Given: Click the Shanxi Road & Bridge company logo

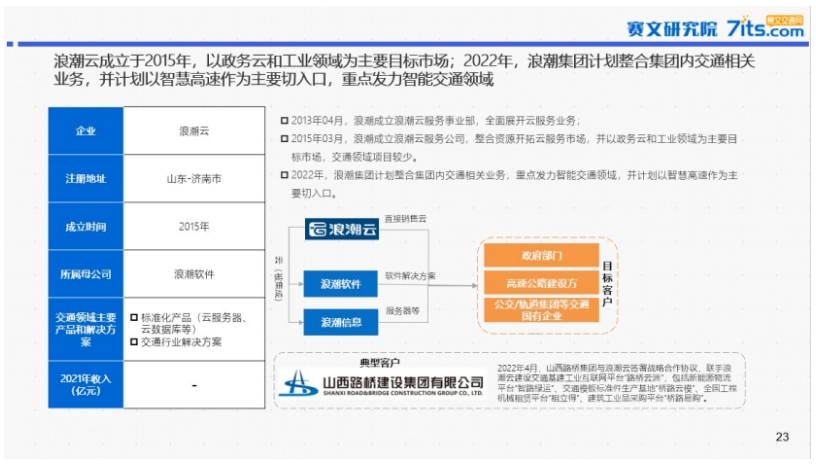Looking at the screenshot, I should click(x=382, y=384).
